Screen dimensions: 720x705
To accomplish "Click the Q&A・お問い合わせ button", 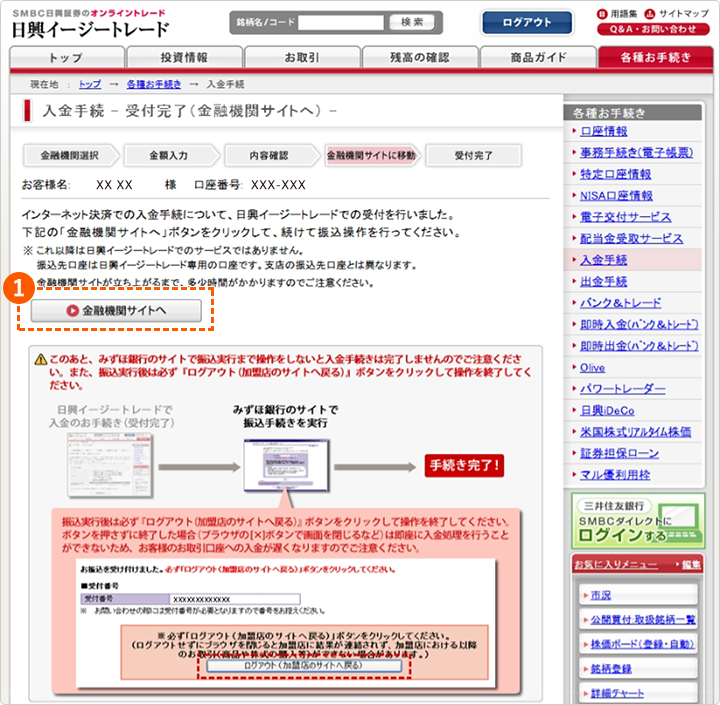I will (653, 29).
